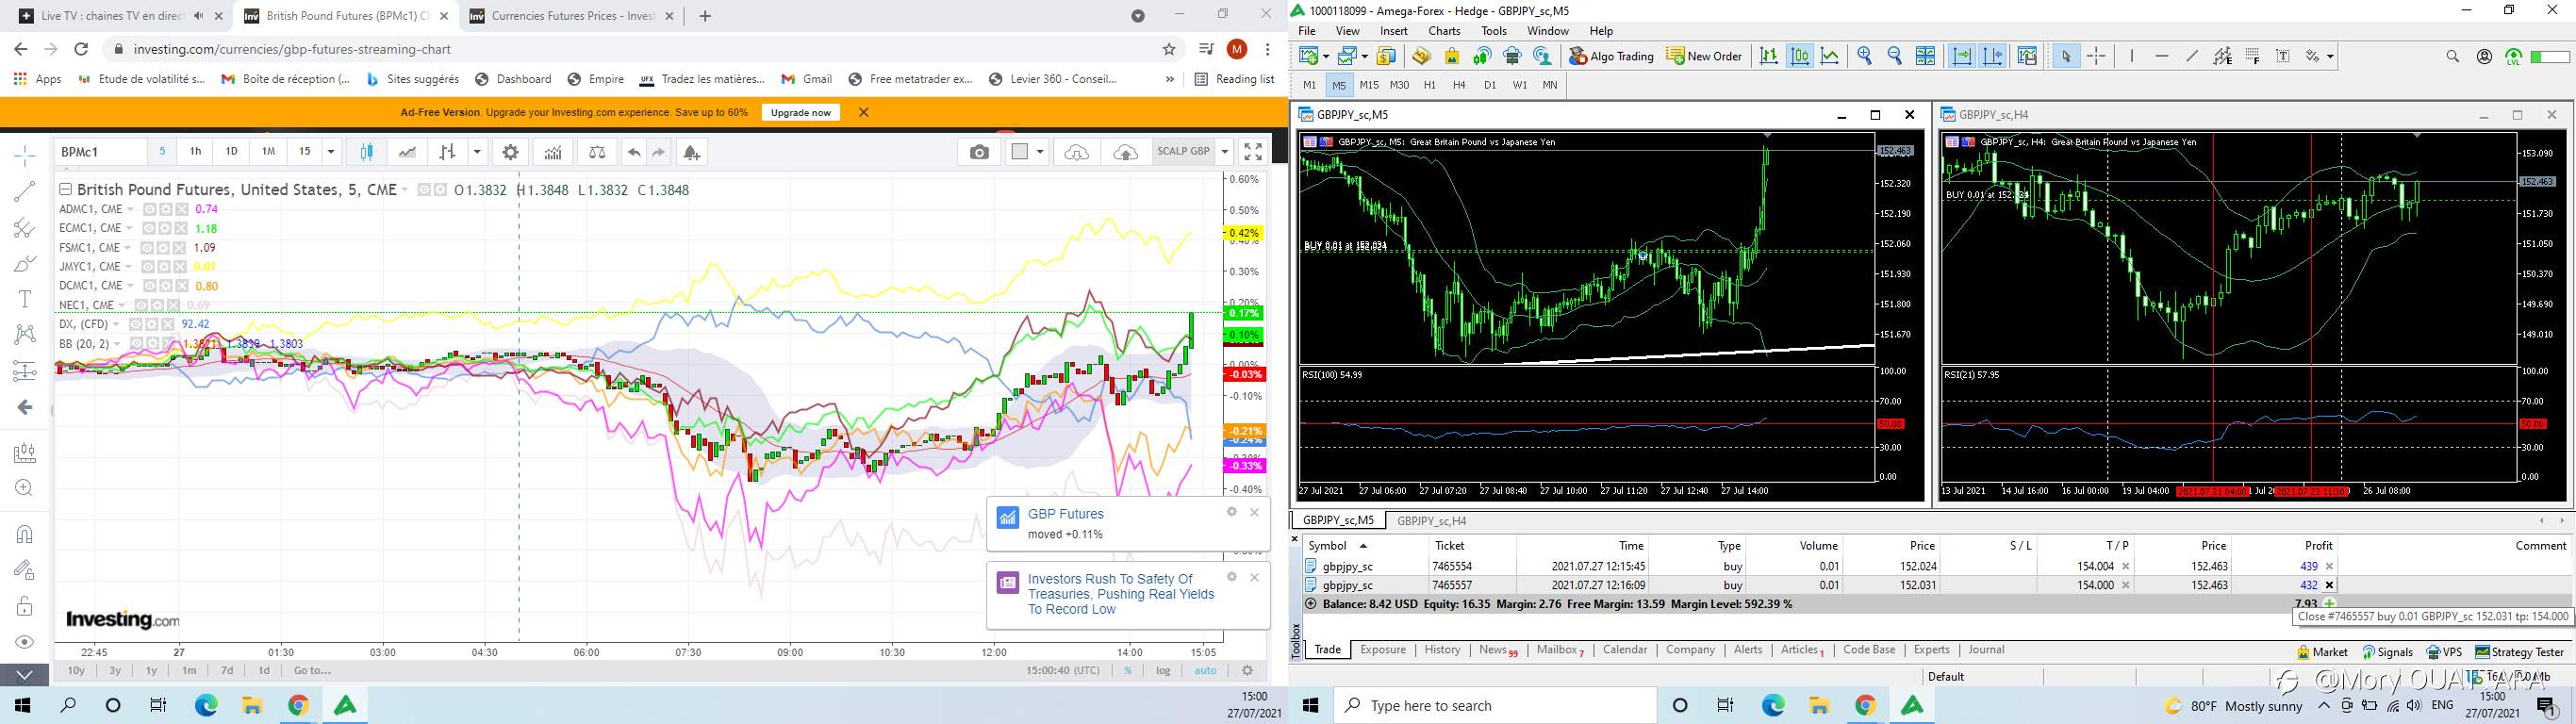Switch MetaTrader chart to bar chart type
The image size is (2576, 724).
coord(1769,56)
